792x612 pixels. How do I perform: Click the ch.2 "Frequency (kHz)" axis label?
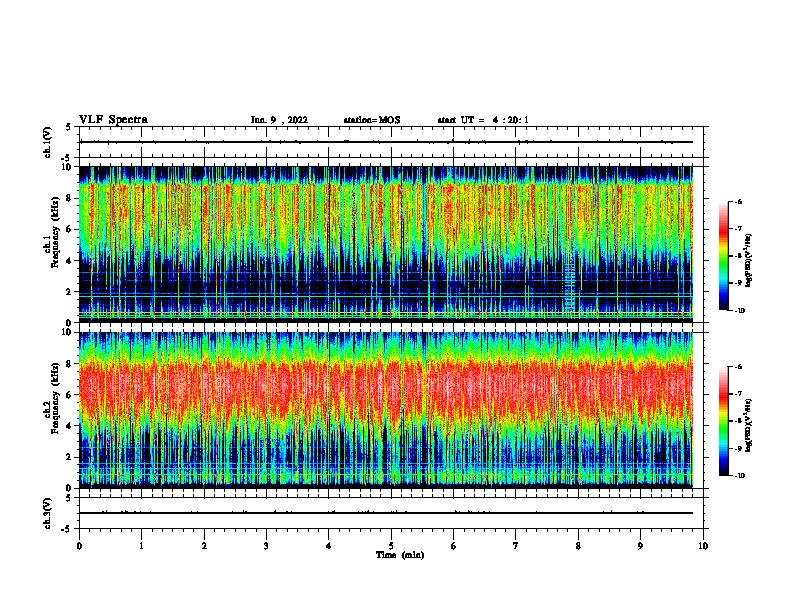pyautogui.click(x=55, y=398)
